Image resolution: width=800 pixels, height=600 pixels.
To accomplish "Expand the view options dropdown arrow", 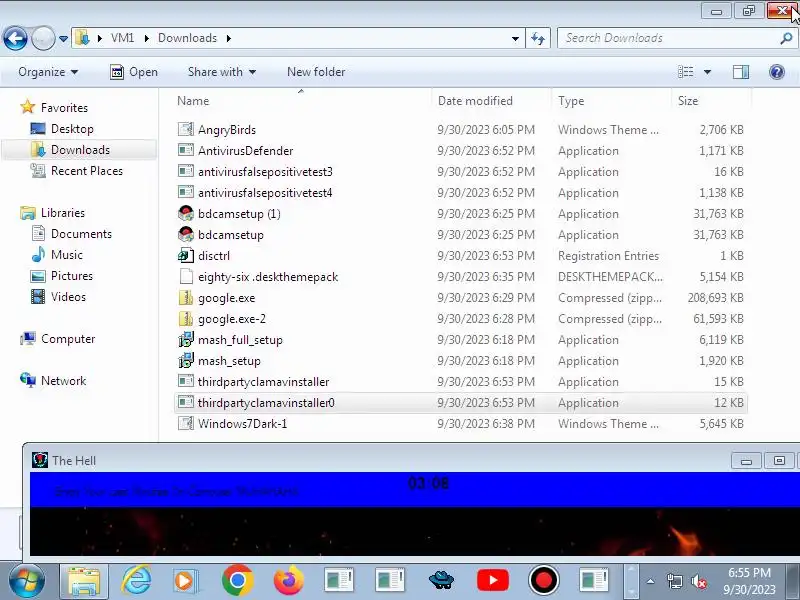I will (708, 72).
